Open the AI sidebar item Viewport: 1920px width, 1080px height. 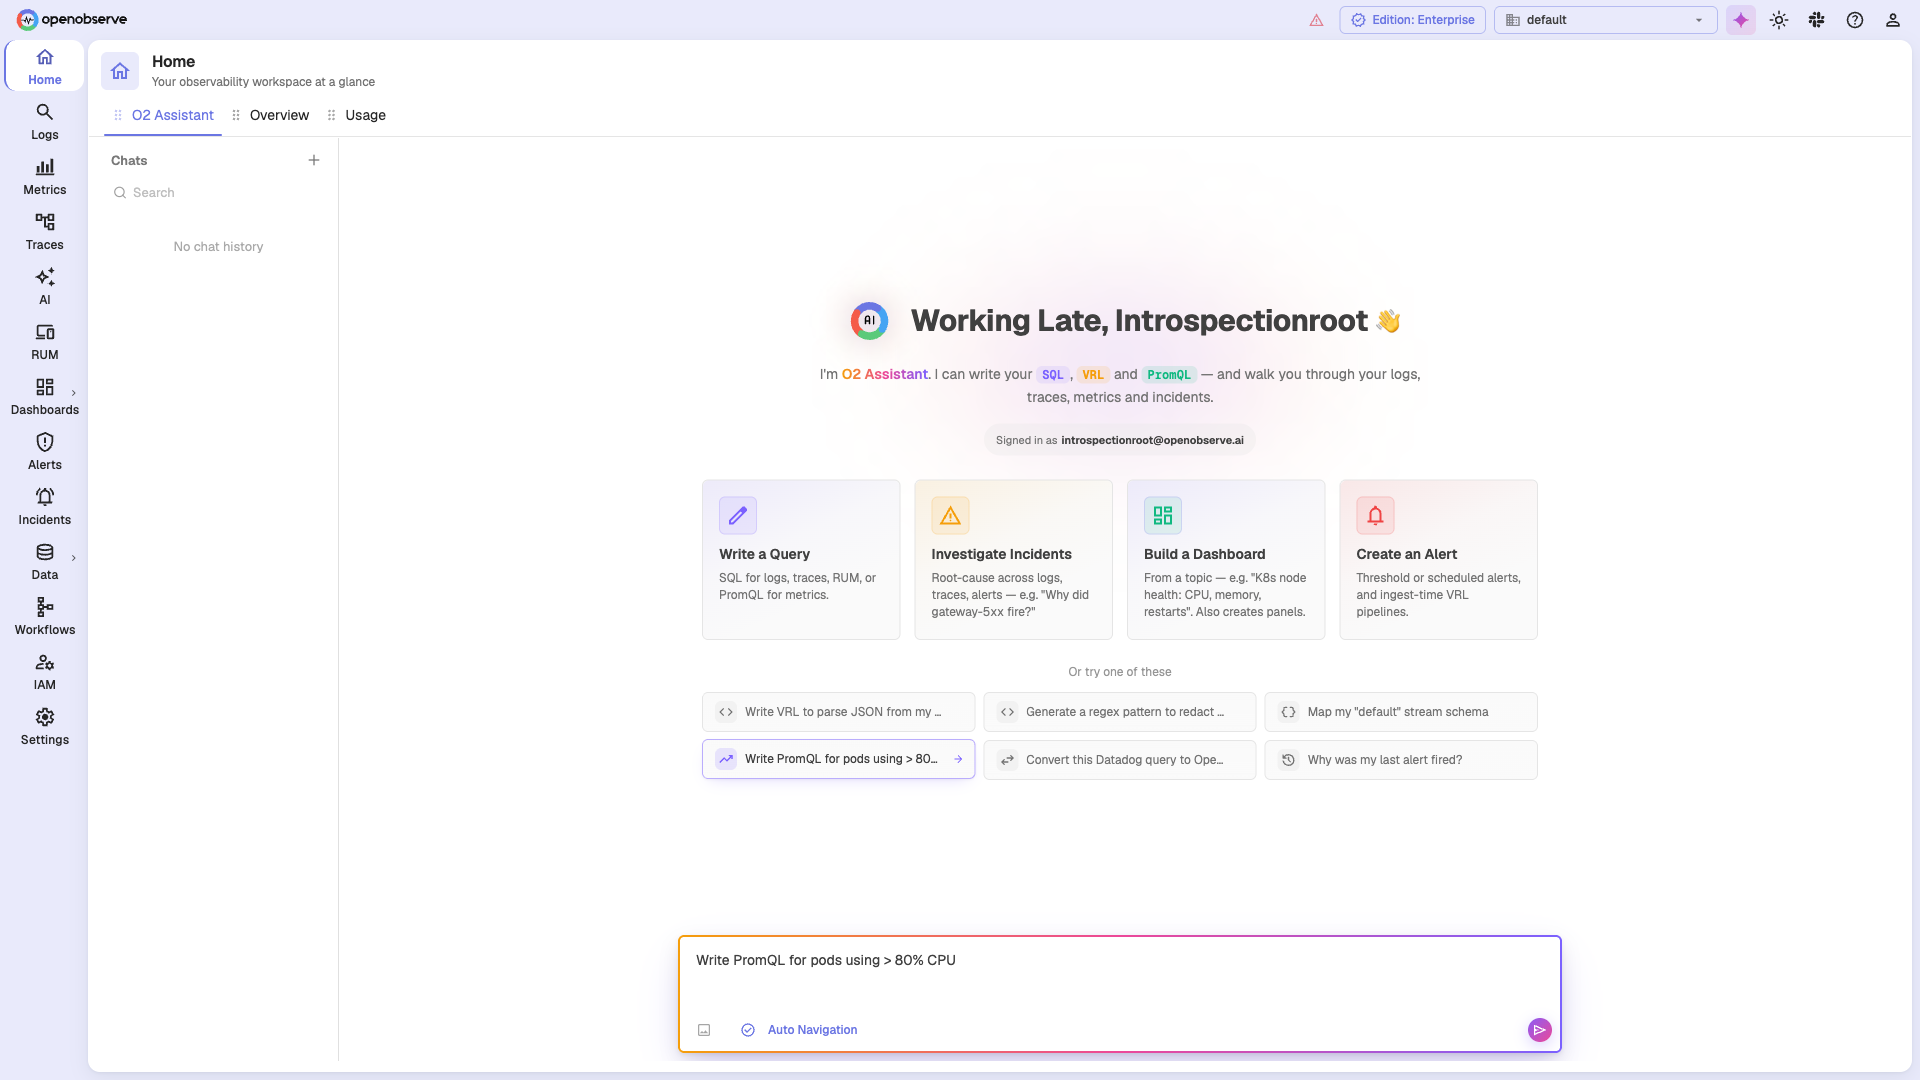(44, 287)
